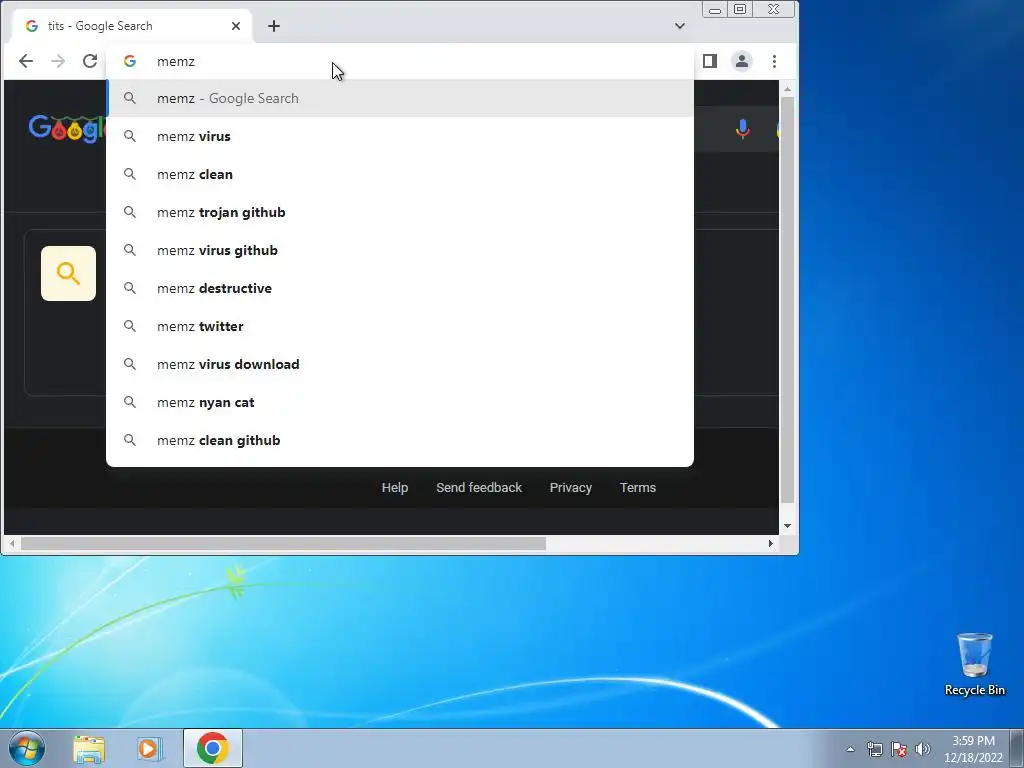Open the Chrome profile avatar
The width and height of the screenshot is (1024, 768).
[x=742, y=61]
